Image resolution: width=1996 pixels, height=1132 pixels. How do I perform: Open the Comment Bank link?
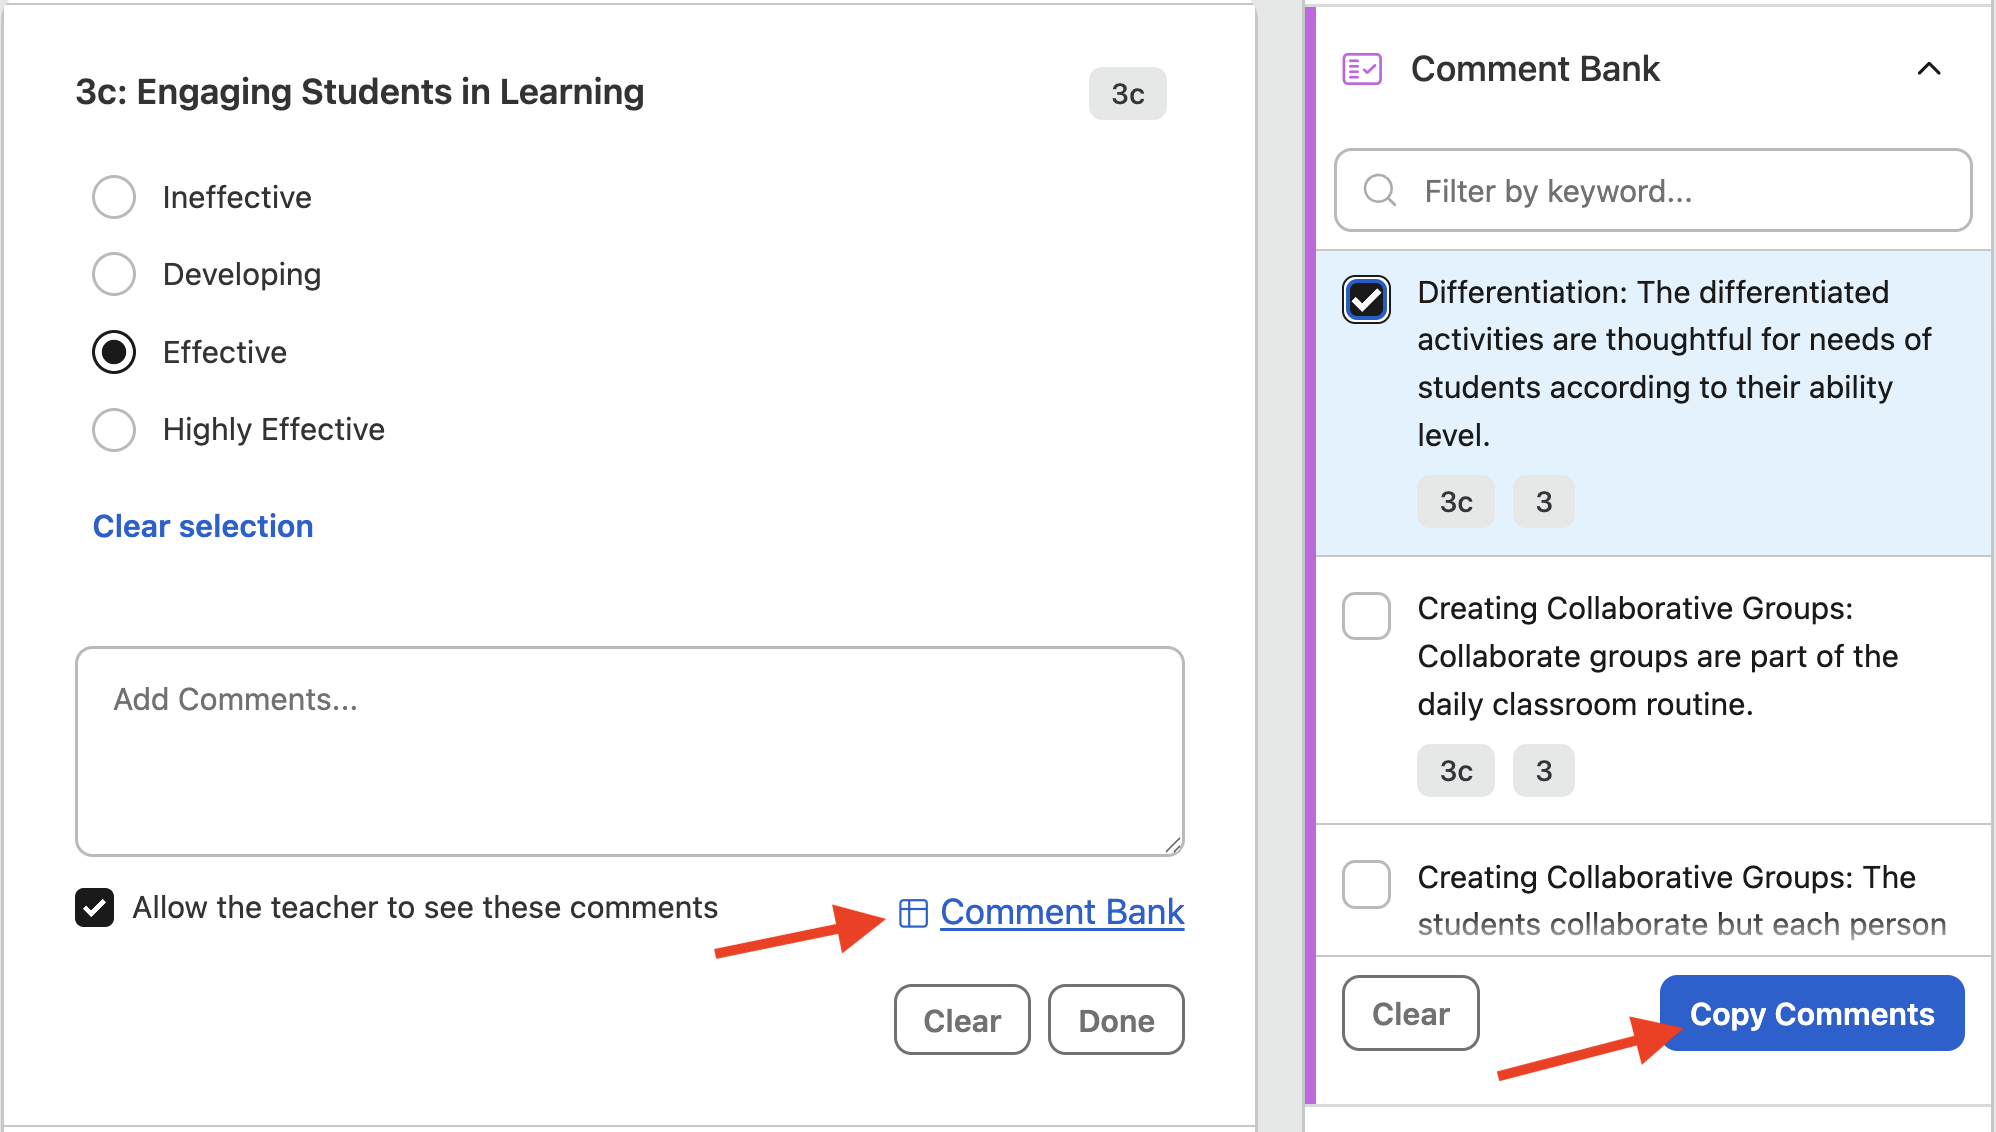click(1062, 912)
